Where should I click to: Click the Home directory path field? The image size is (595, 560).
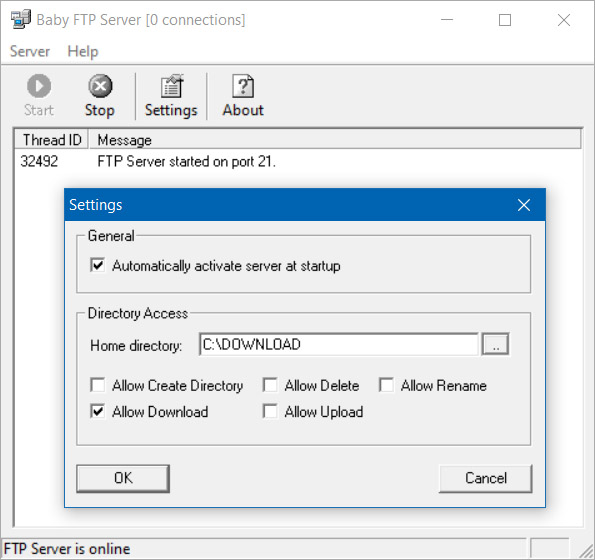click(338, 344)
